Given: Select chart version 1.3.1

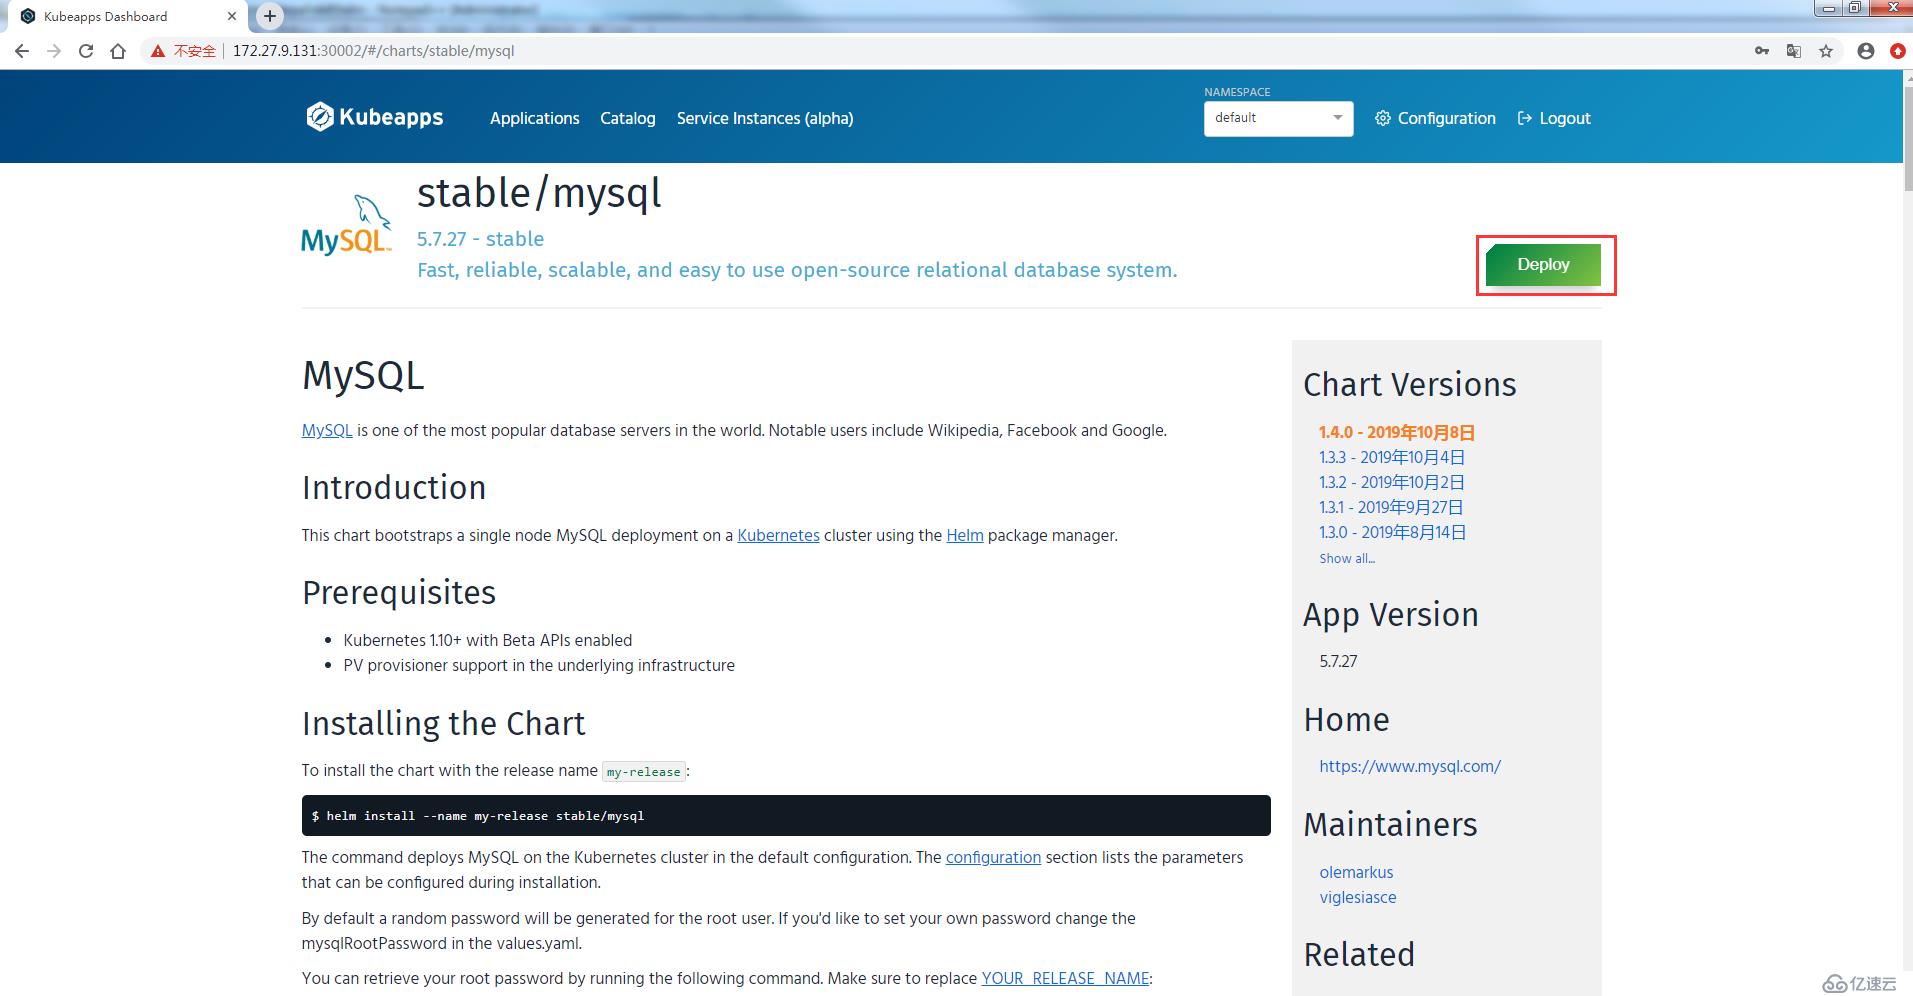Looking at the screenshot, I should tap(1391, 507).
